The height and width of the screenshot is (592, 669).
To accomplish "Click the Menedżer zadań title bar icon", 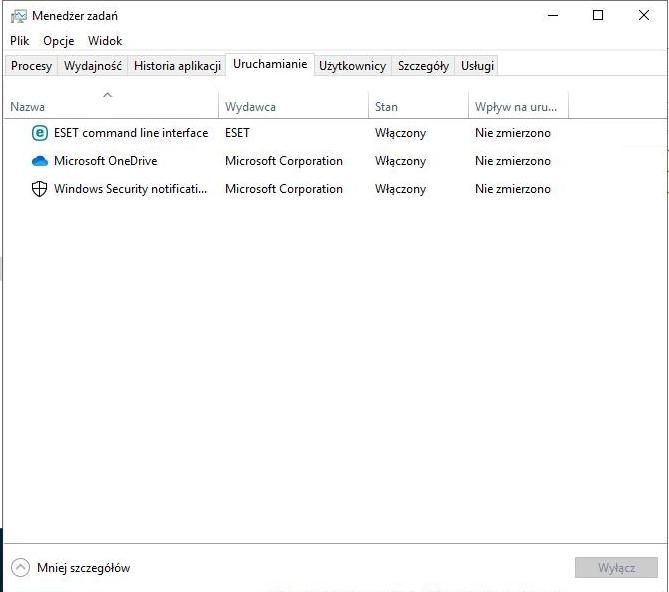I will click(19, 16).
